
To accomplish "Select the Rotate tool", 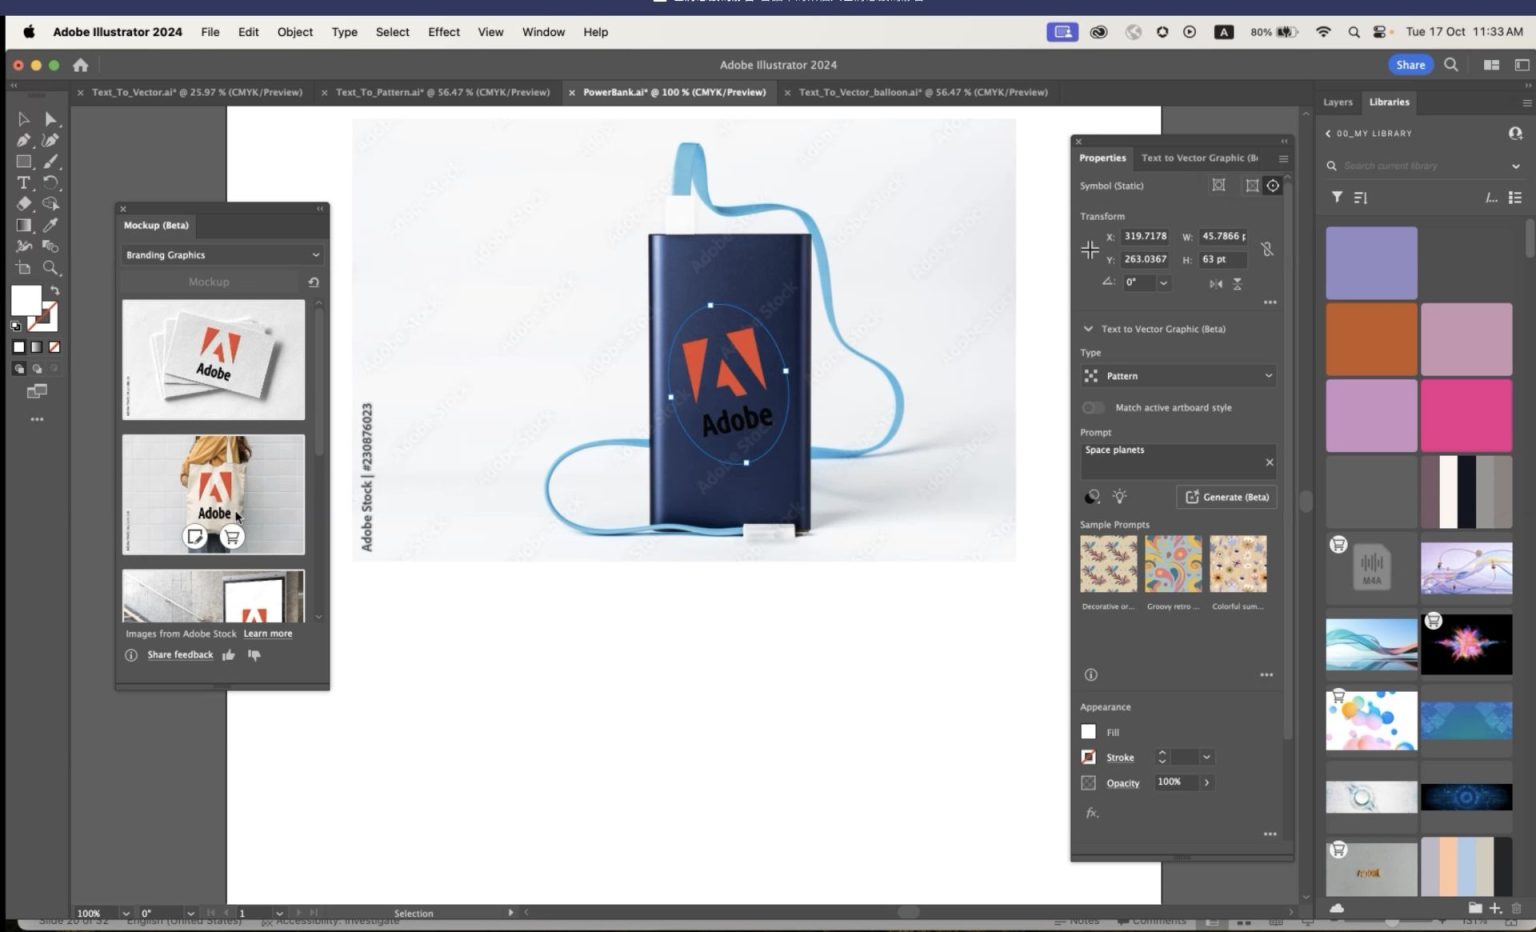I will click(x=50, y=183).
